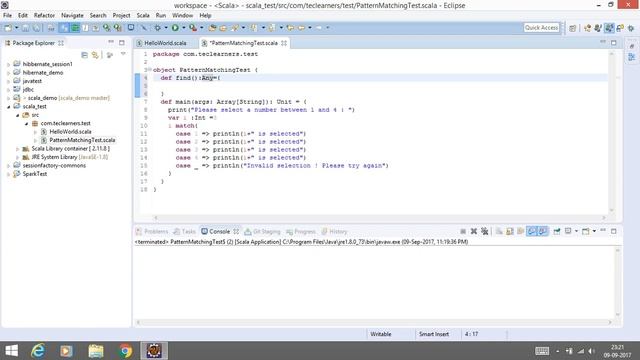640x360 pixels.
Task: Click Collapse All in Package Explorer
Action: 84,55
